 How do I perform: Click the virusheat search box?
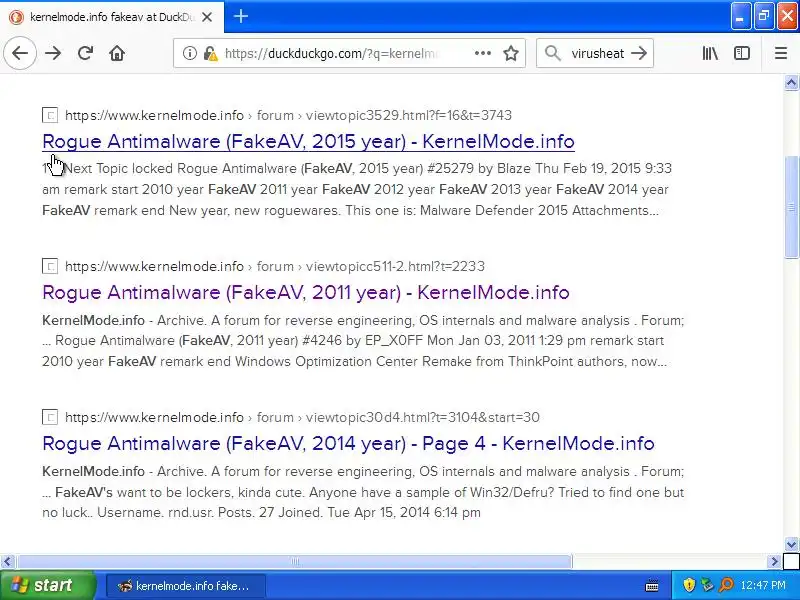(597, 53)
